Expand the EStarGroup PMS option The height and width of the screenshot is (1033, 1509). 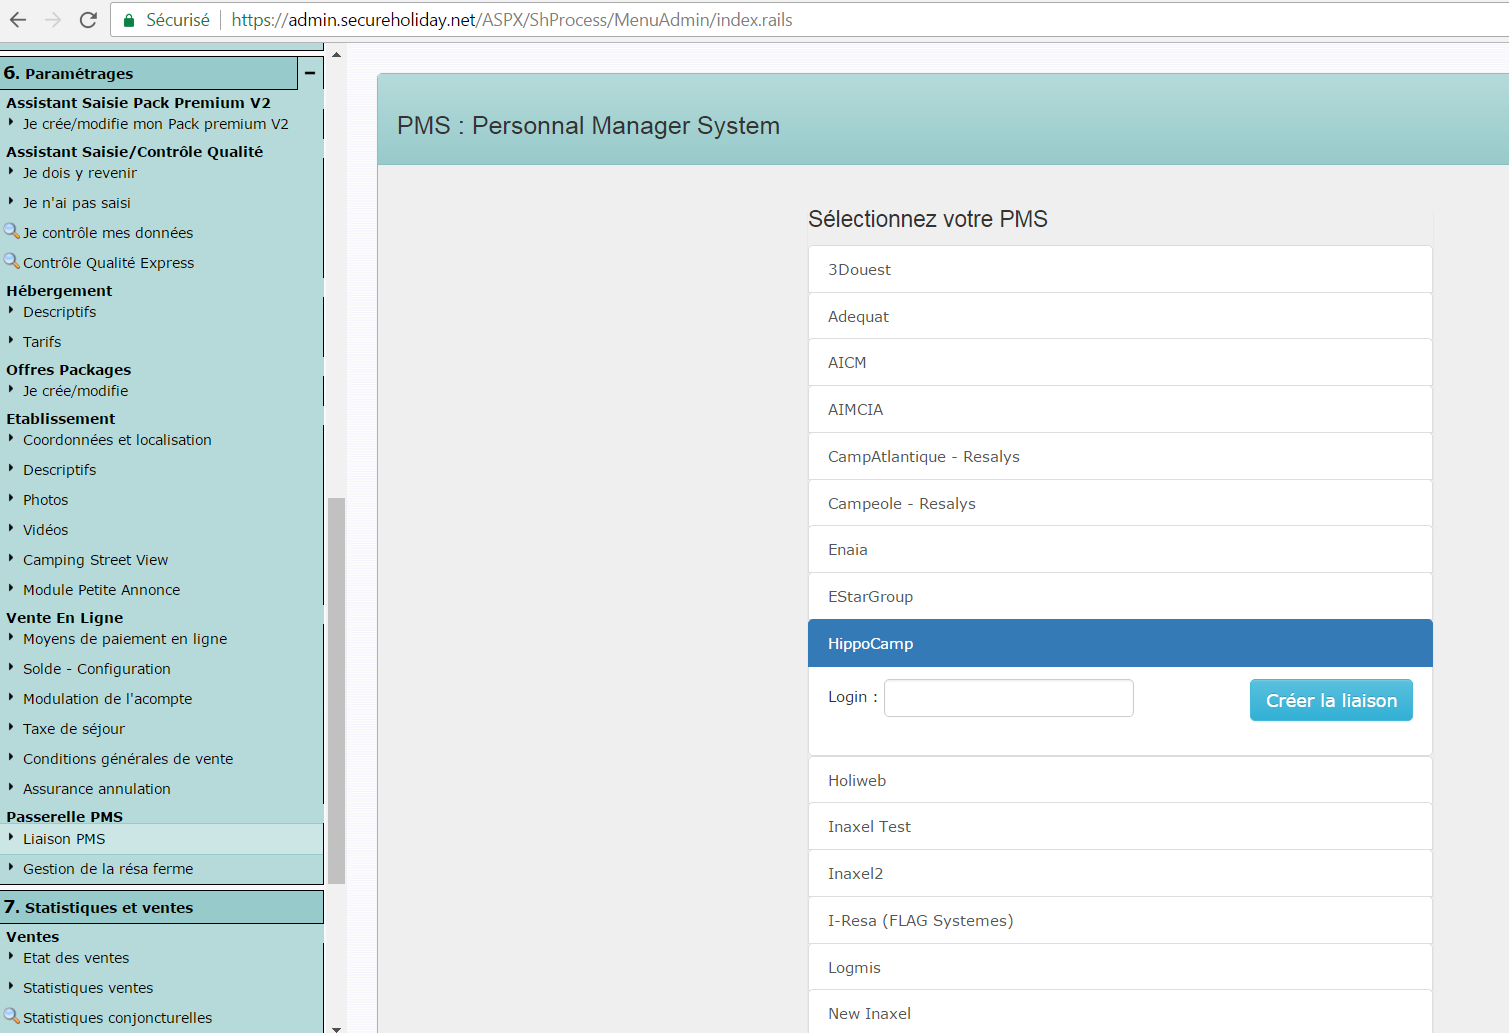coord(1120,596)
